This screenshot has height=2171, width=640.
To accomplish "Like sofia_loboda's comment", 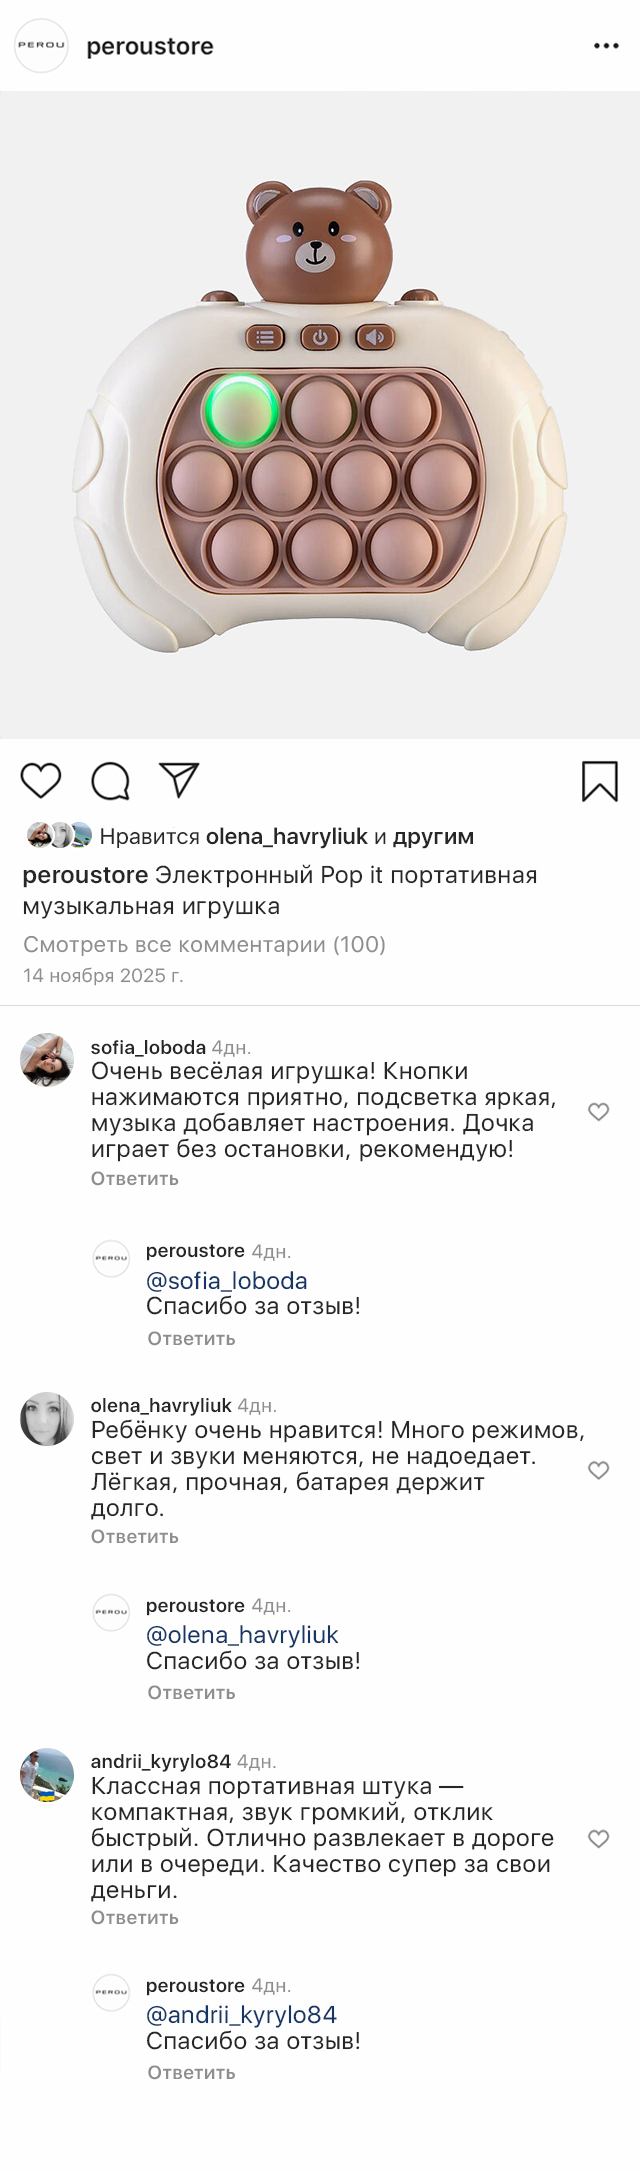I will click(x=598, y=1112).
